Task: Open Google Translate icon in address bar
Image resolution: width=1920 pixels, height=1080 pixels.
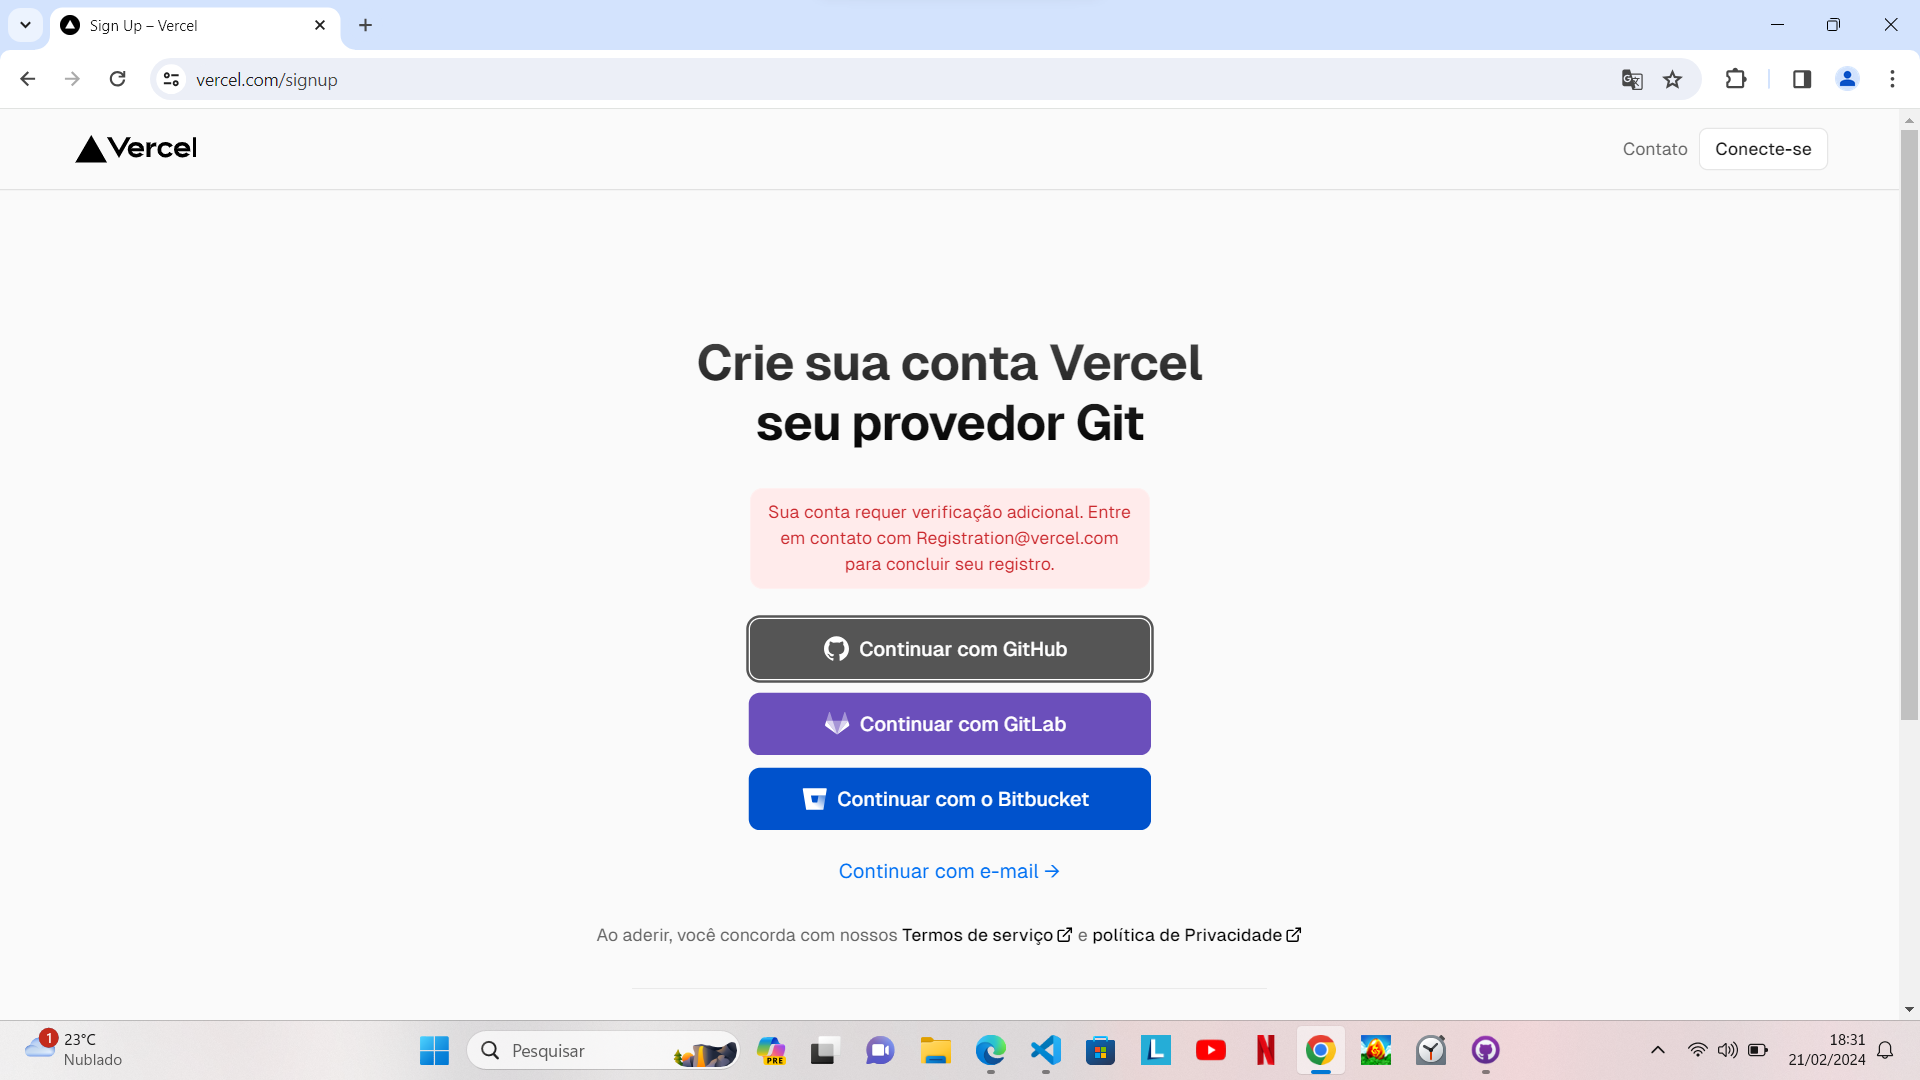Action: [x=1632, y=79]
